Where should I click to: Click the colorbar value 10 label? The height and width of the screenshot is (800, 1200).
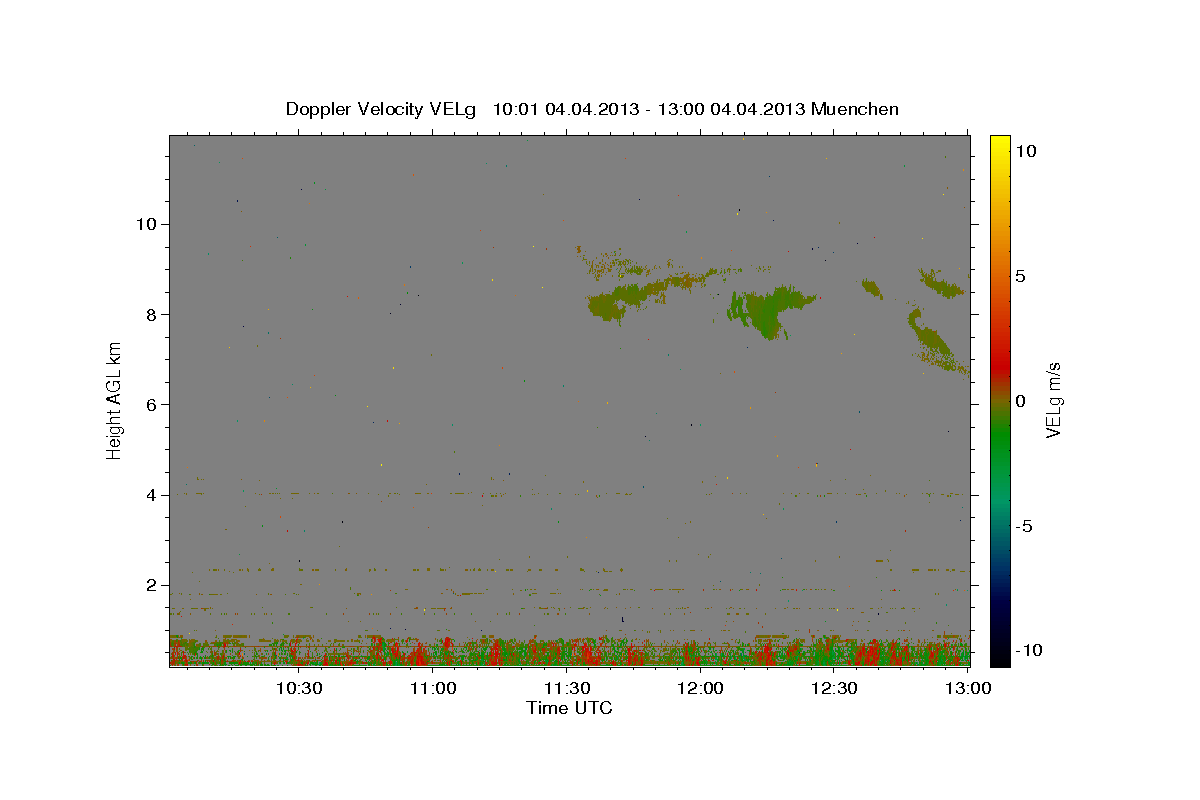[x=1026, y=151]
